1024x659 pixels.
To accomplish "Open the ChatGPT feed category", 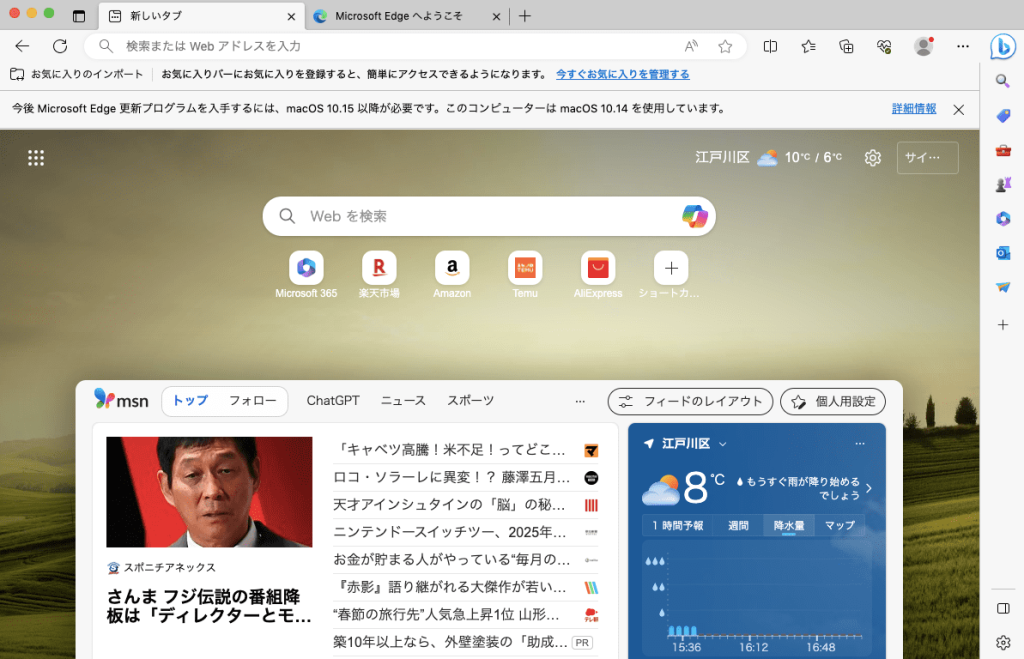I will [x=333, y=400].
